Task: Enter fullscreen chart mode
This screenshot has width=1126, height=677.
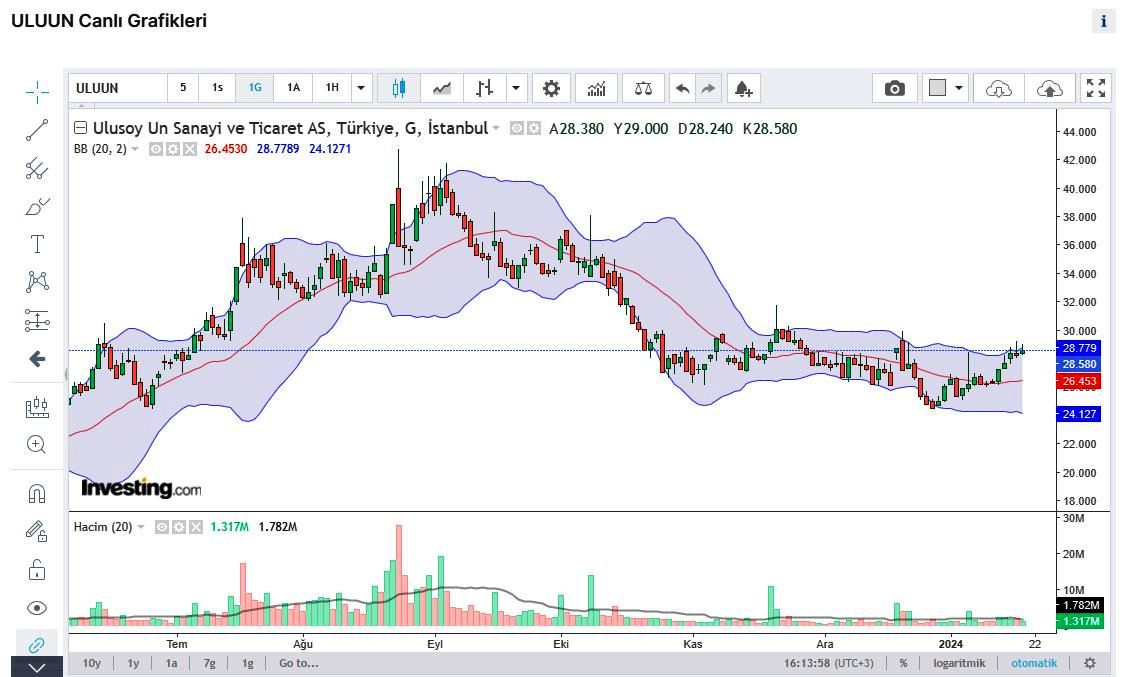Action: click(x=1096, y=88)
